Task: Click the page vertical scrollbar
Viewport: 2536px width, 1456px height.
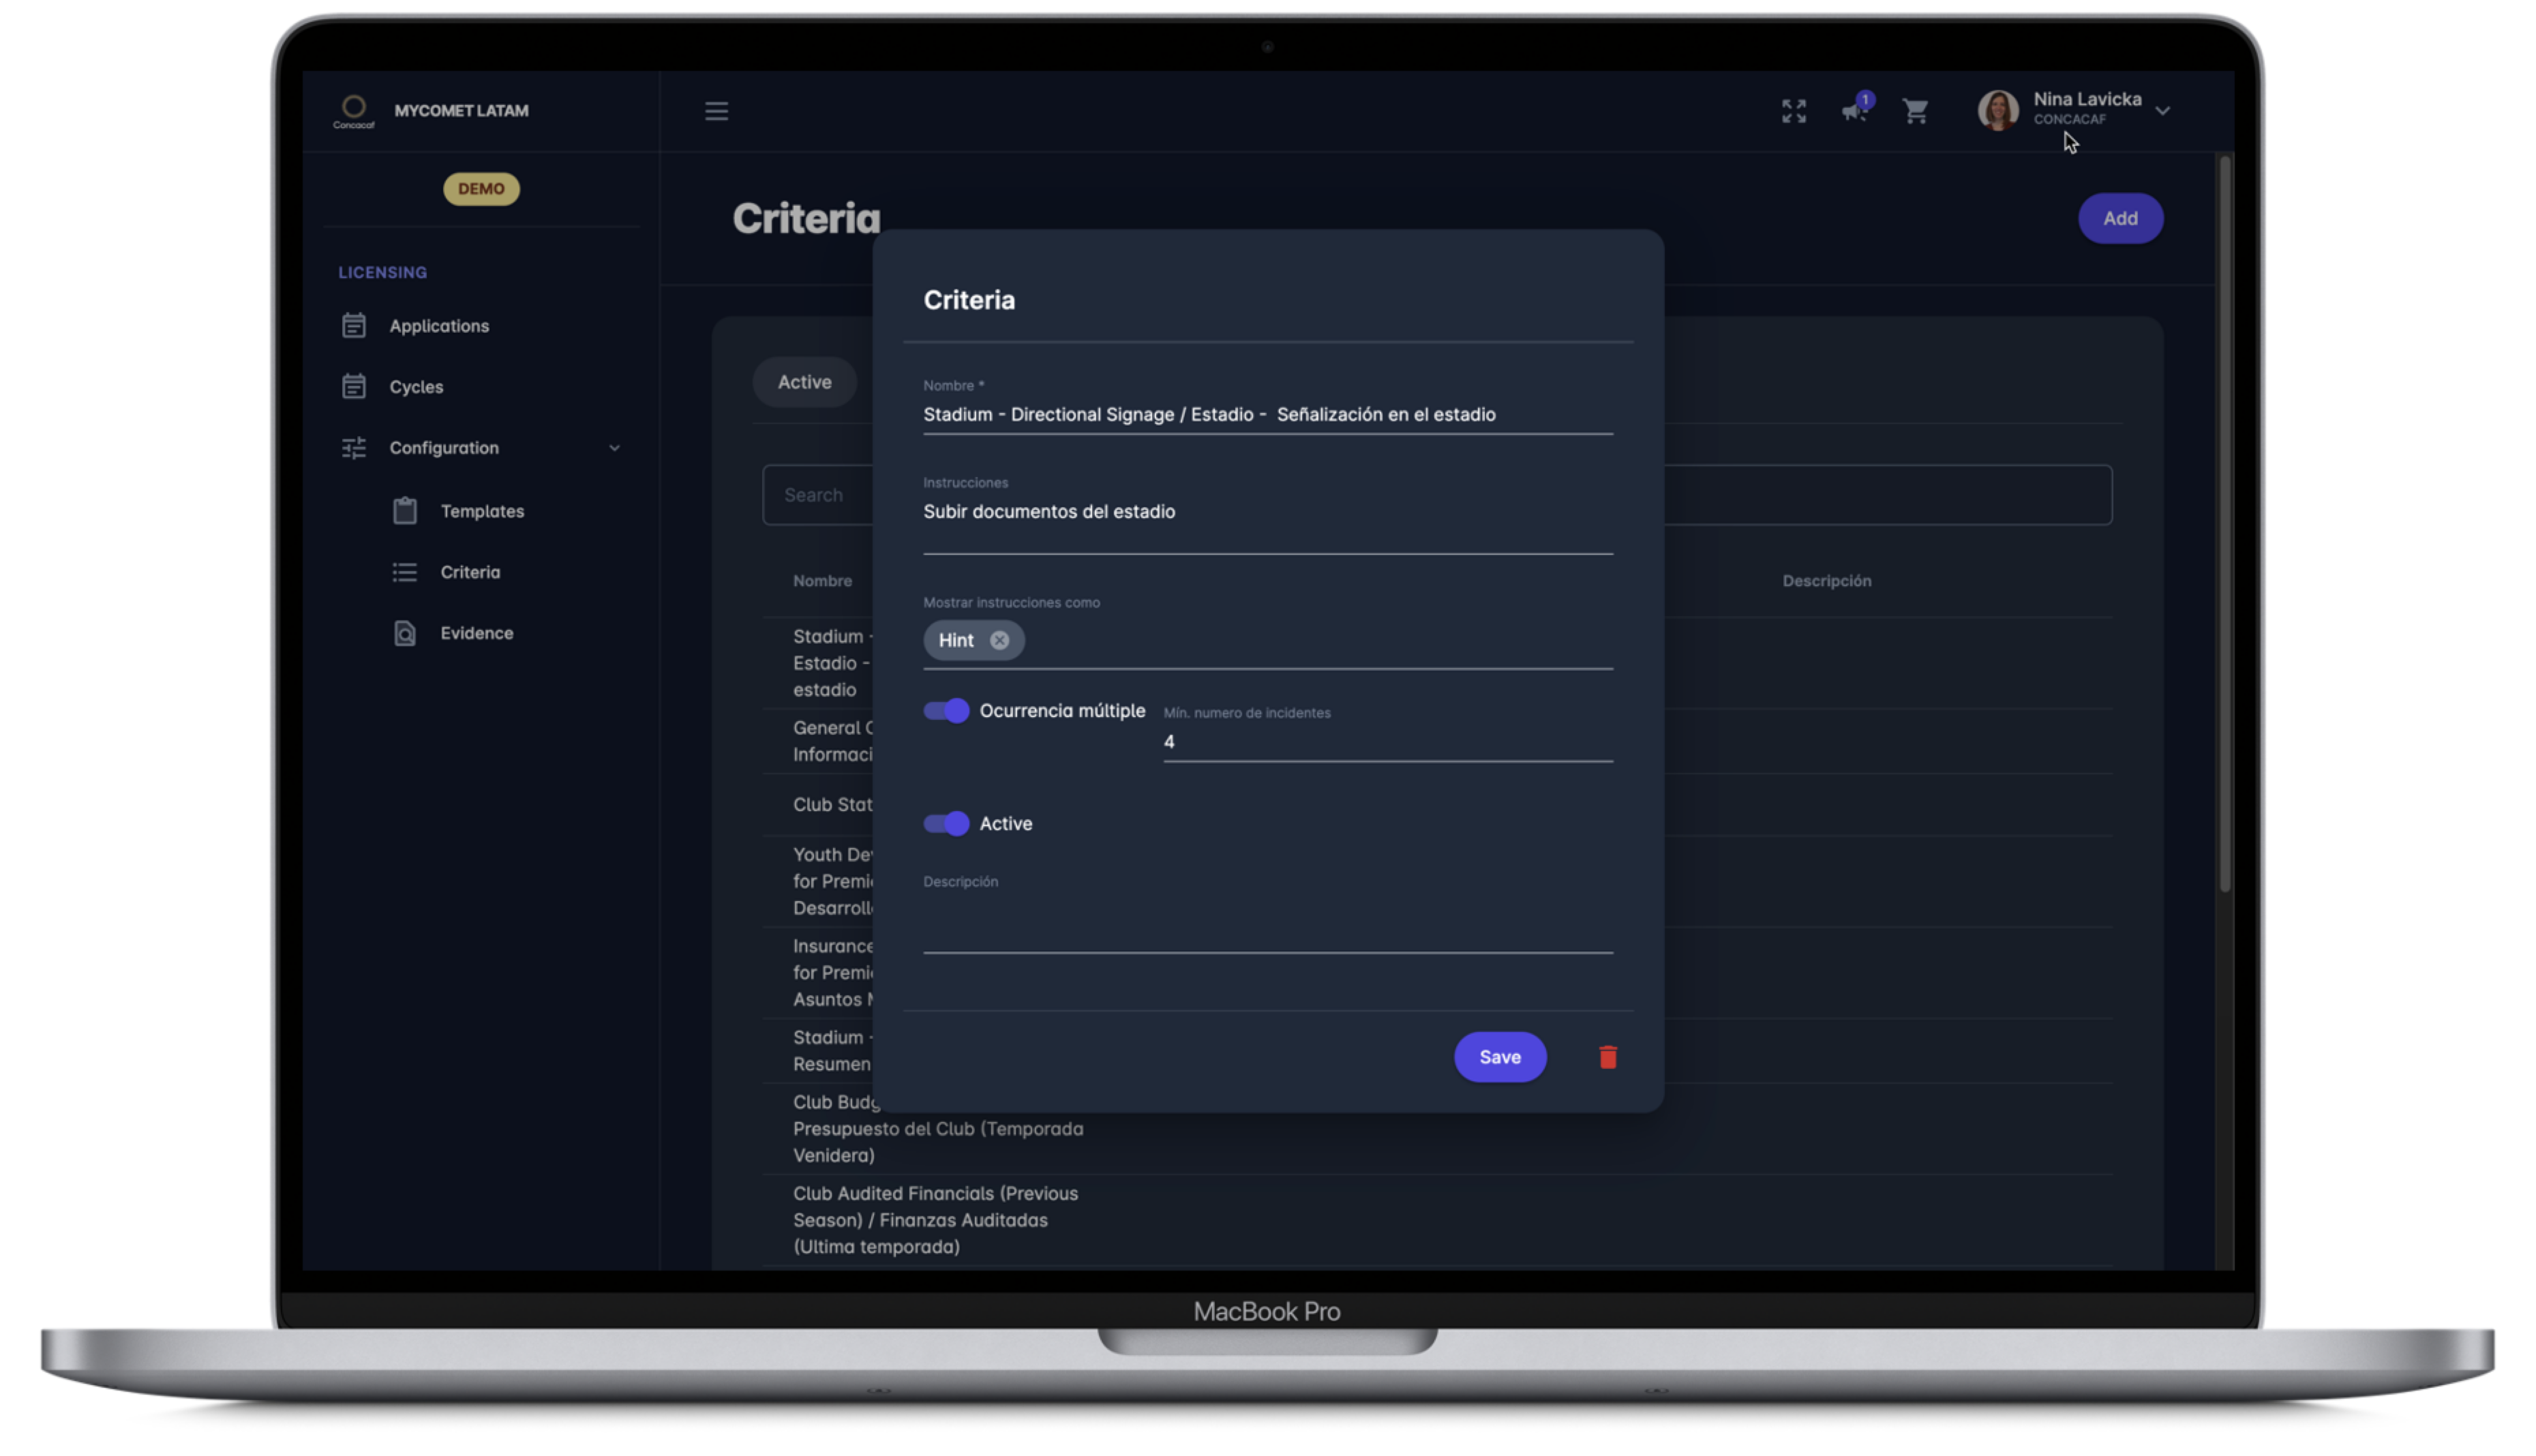Action: [x=2224, y=520]
